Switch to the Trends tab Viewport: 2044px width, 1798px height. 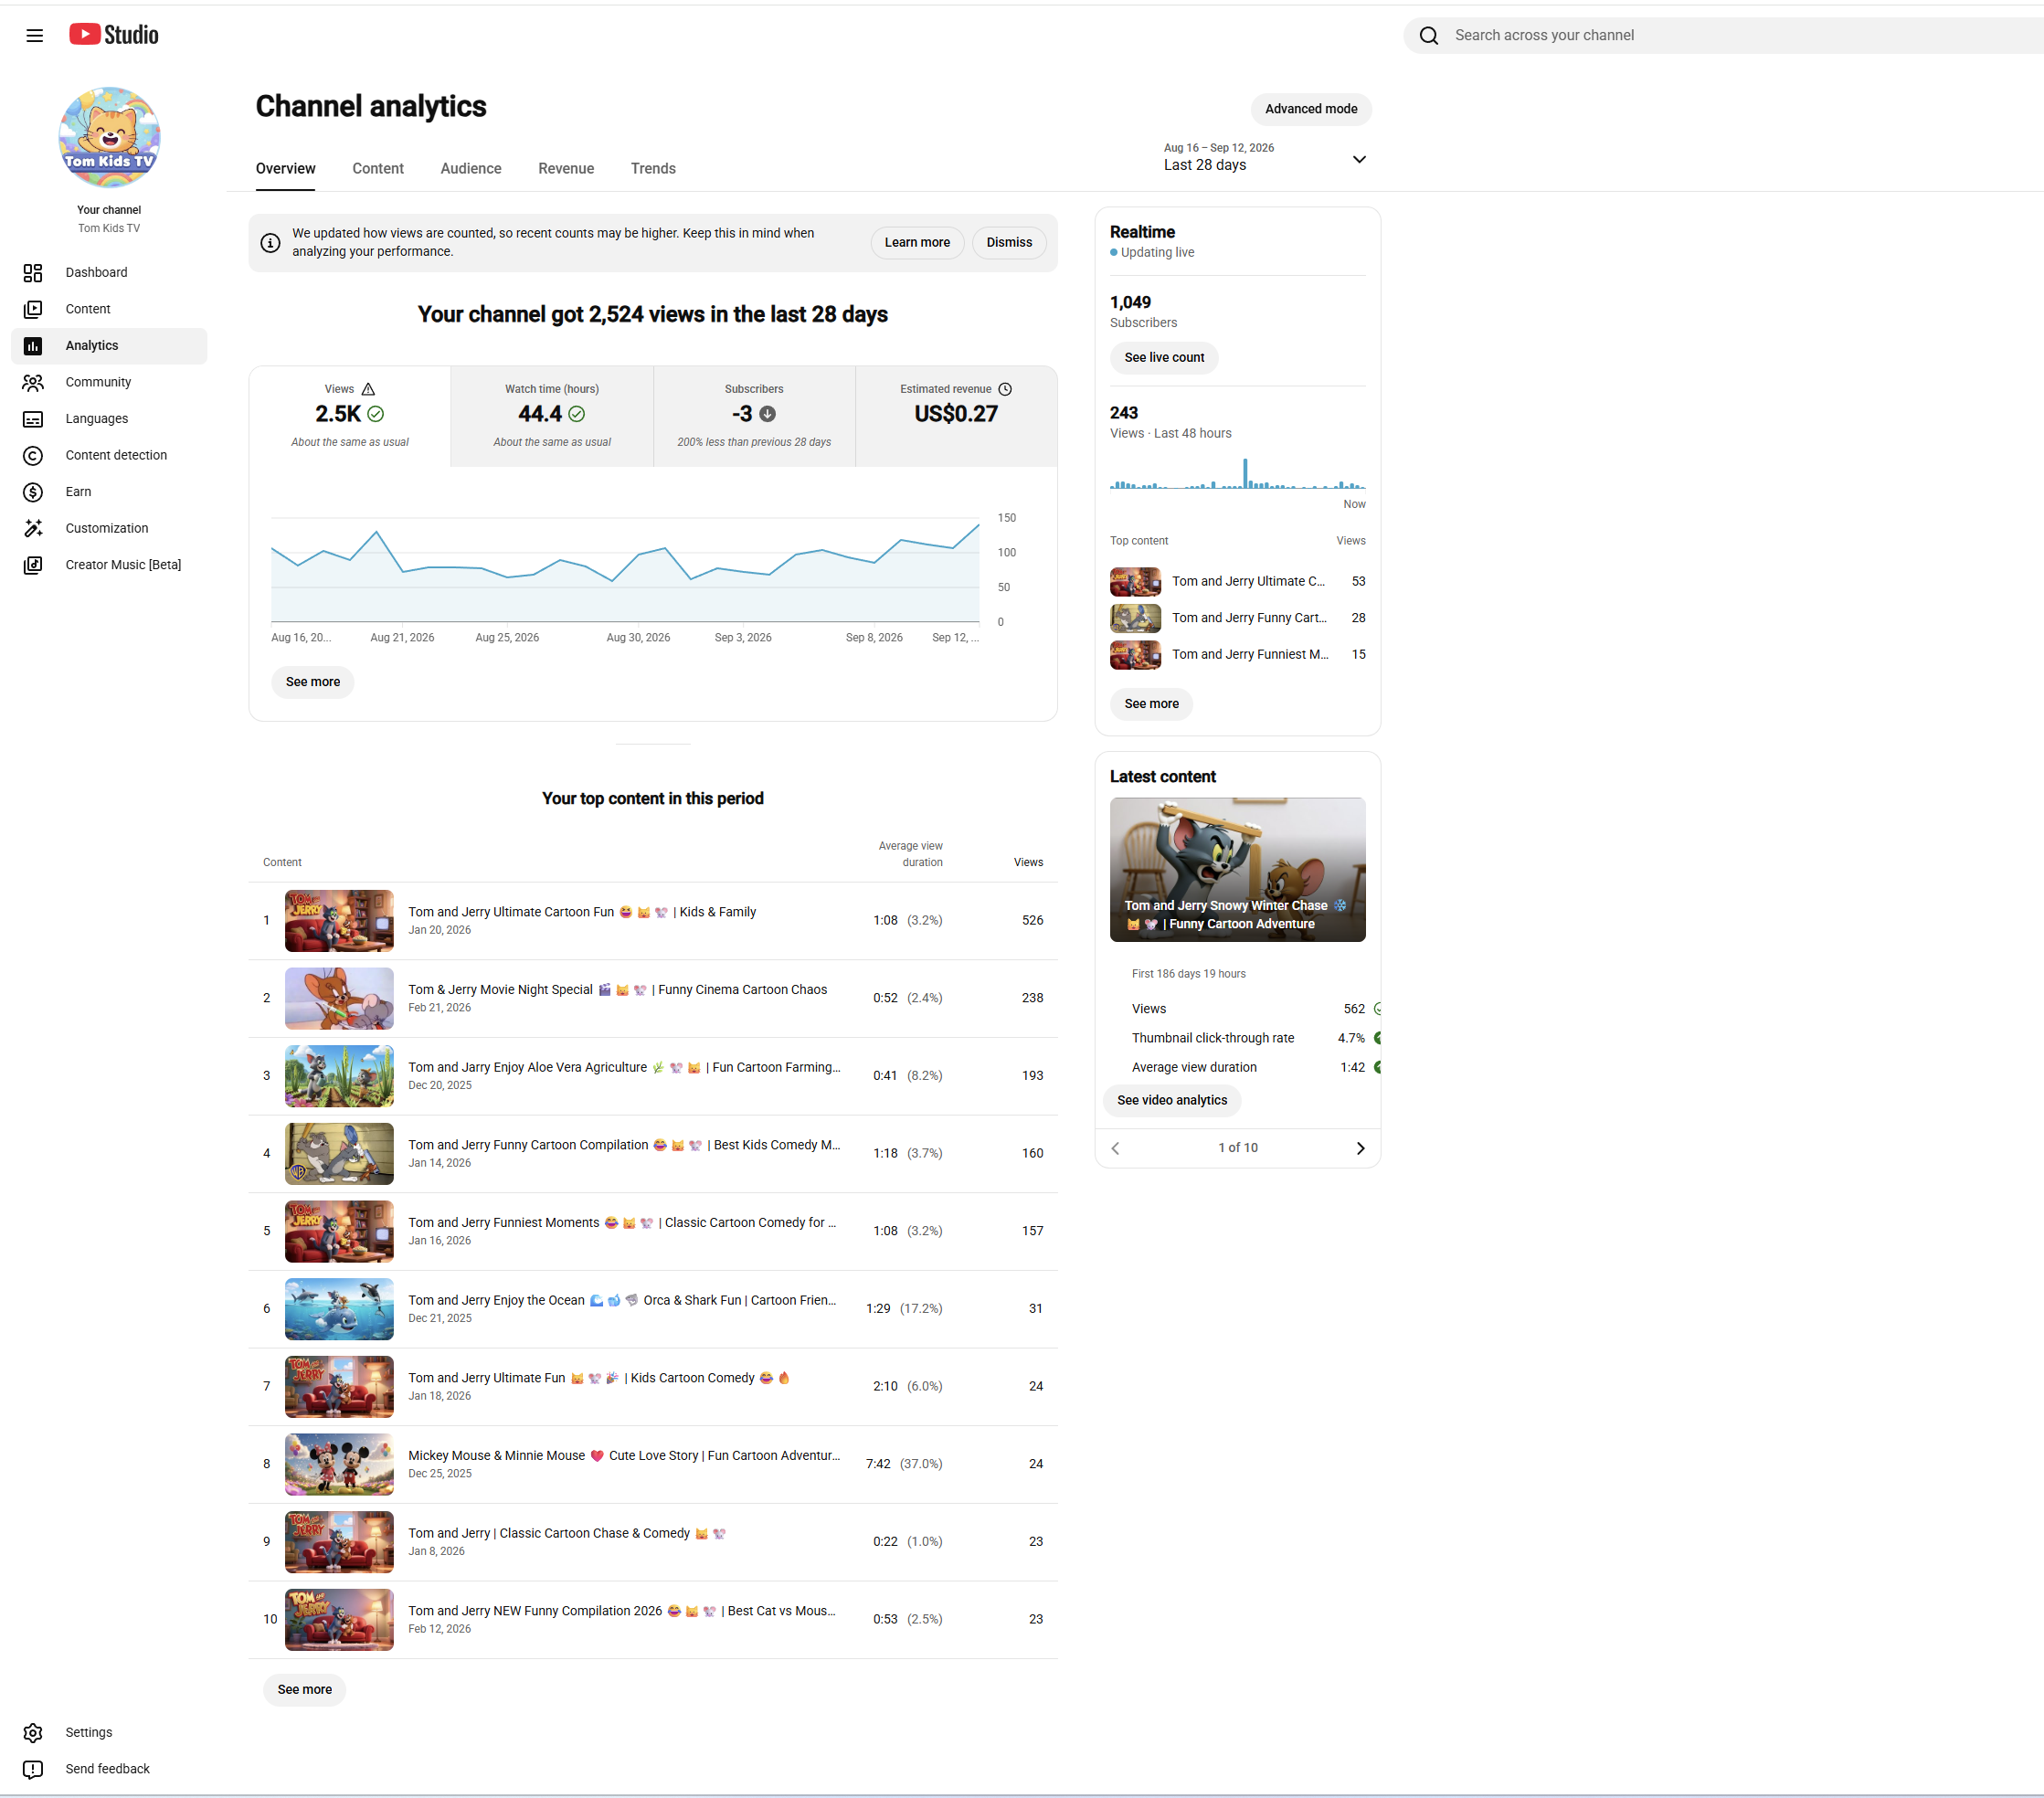point(653,169)
